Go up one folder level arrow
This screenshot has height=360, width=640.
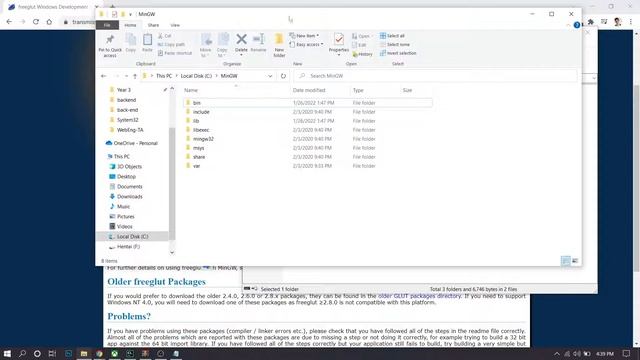point(135,76)
